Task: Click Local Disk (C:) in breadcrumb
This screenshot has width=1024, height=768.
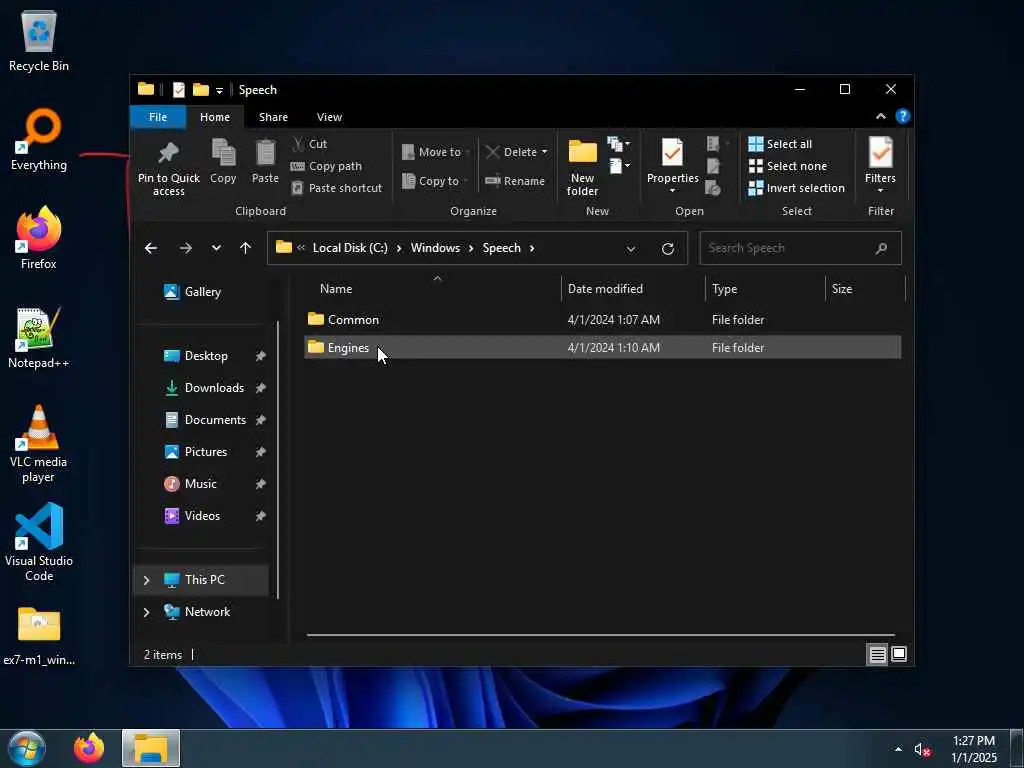Action: (x=350, y=248)
